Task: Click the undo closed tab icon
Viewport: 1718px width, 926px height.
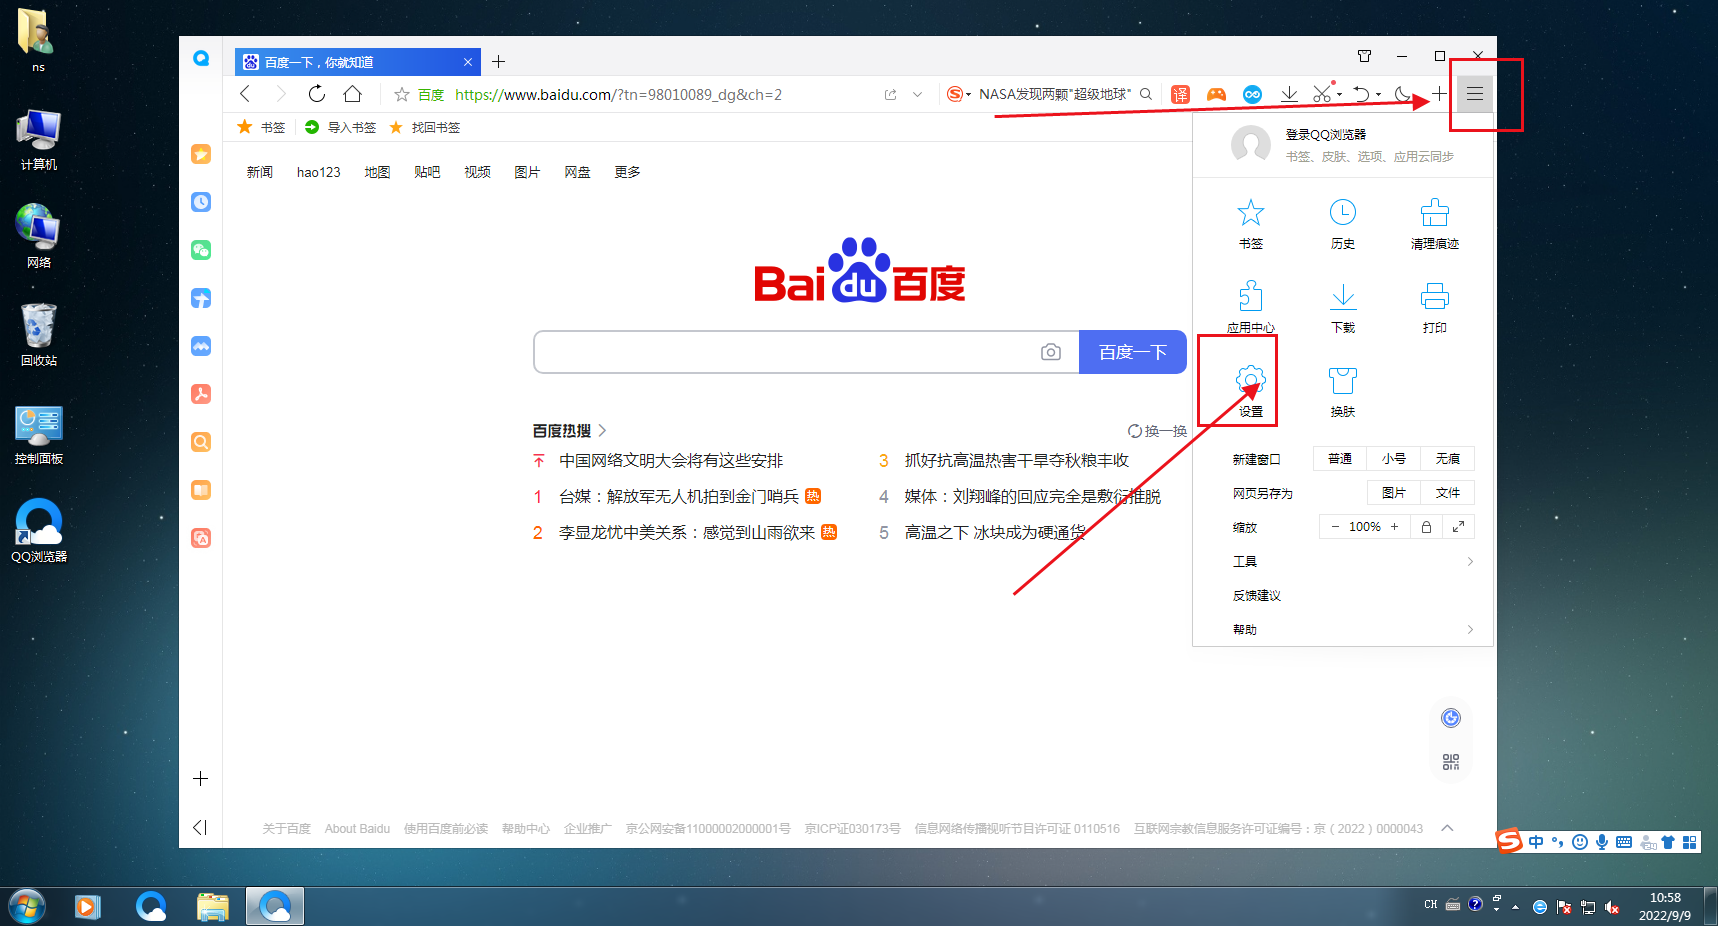Action: click(x=1361, y=94)
